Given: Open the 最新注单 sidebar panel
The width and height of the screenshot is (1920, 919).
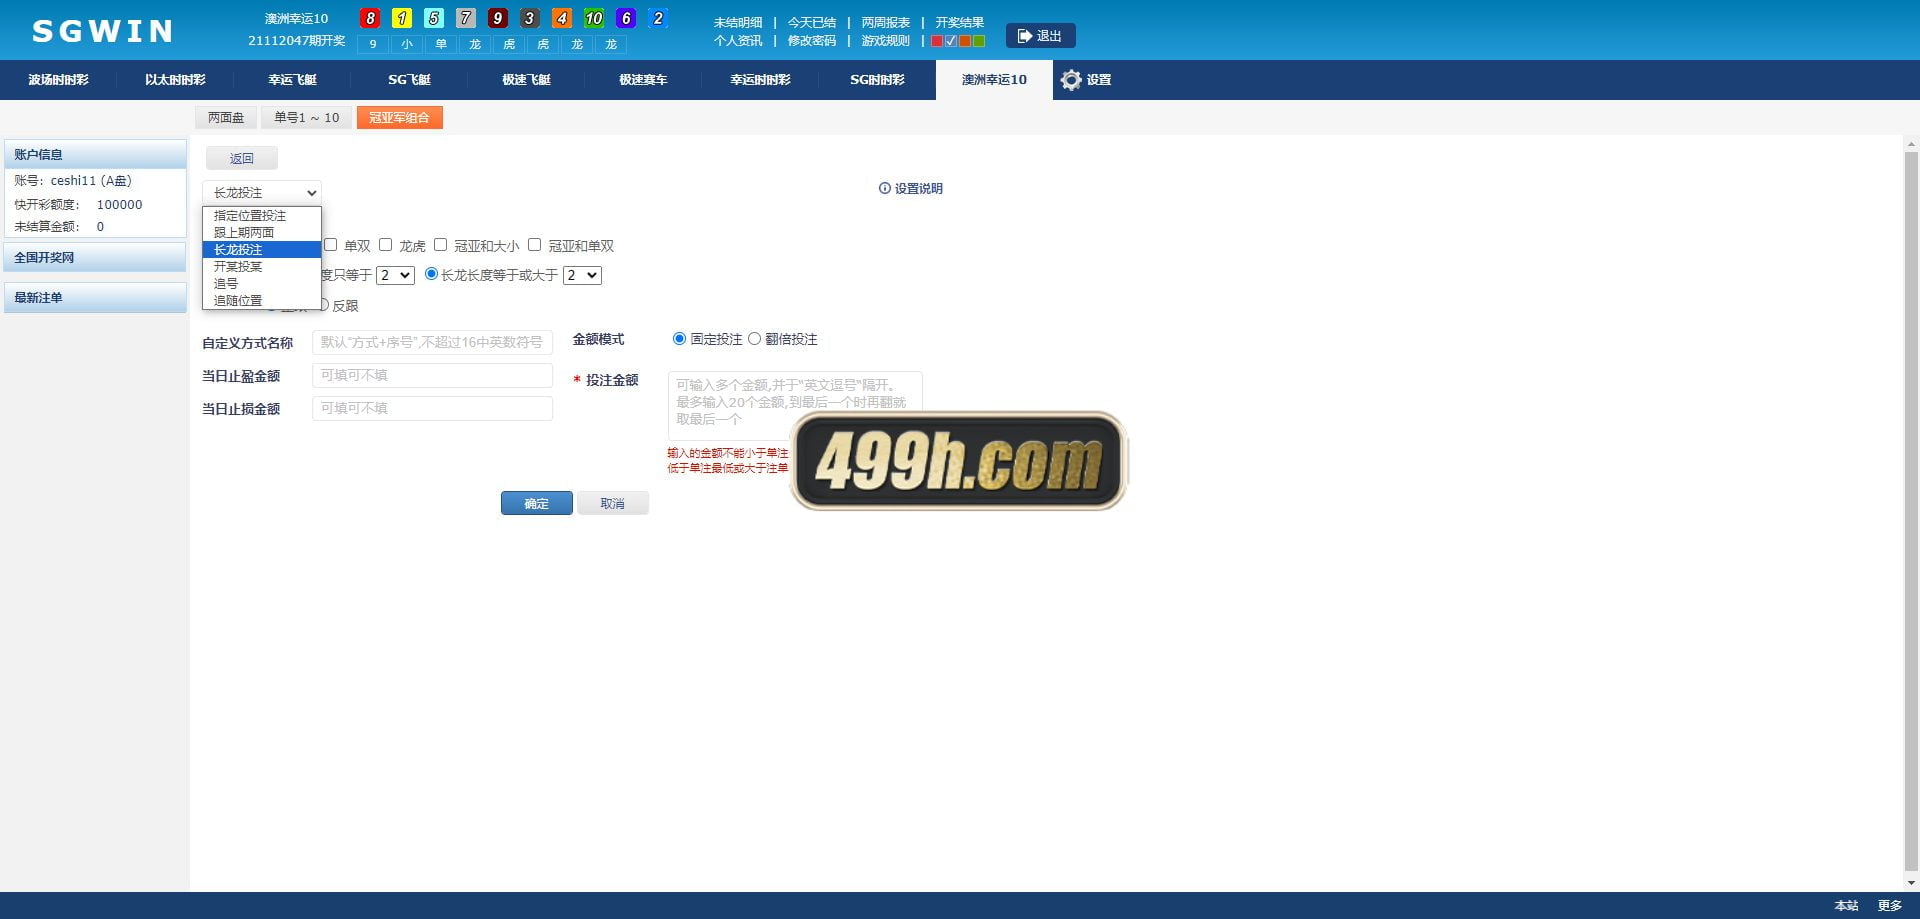Looking at the screenshot, I should [x=95, y=297].
